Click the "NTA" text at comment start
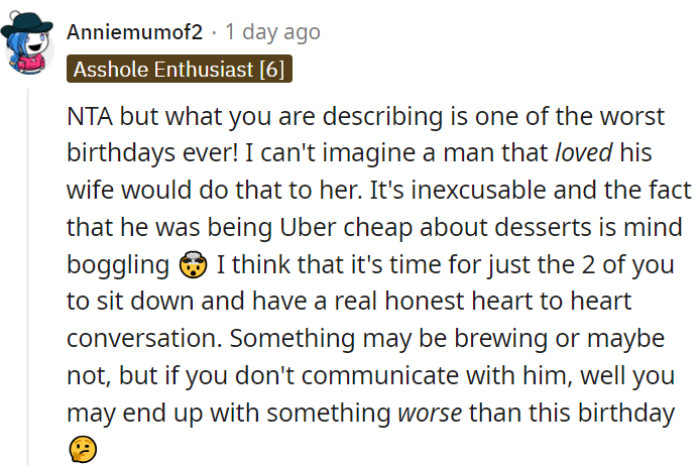Viewport: 700px width, 465px height. [x=89, y=116]
